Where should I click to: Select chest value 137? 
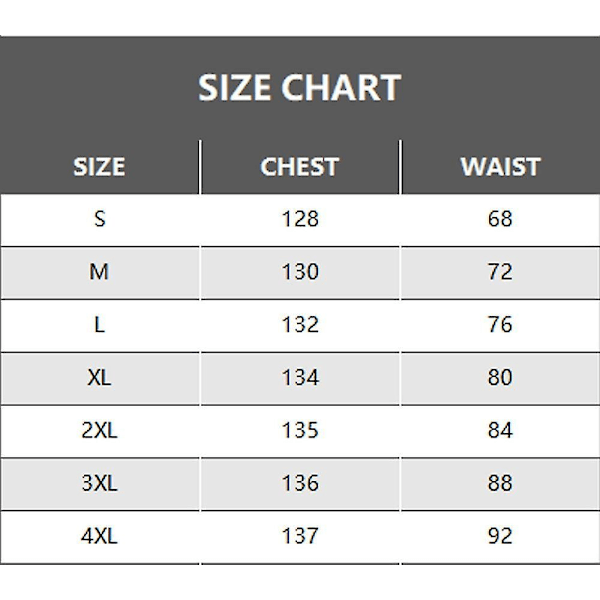tap(300, 536)
